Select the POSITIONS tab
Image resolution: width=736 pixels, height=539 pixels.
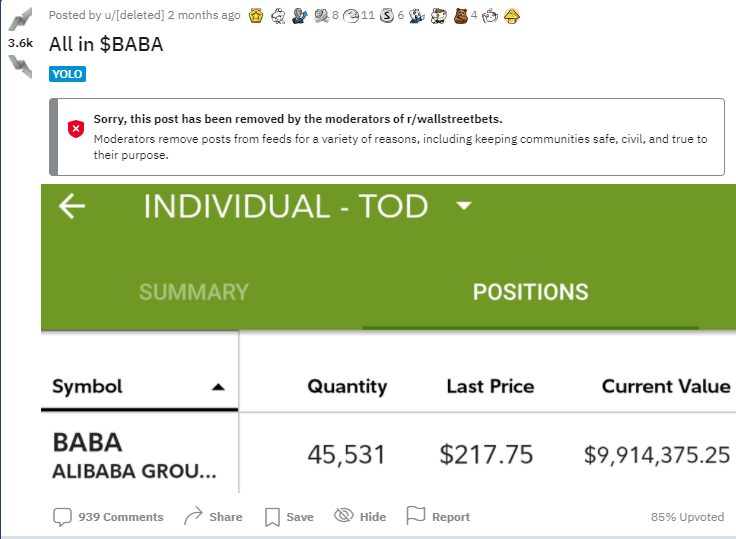[530, 292]
